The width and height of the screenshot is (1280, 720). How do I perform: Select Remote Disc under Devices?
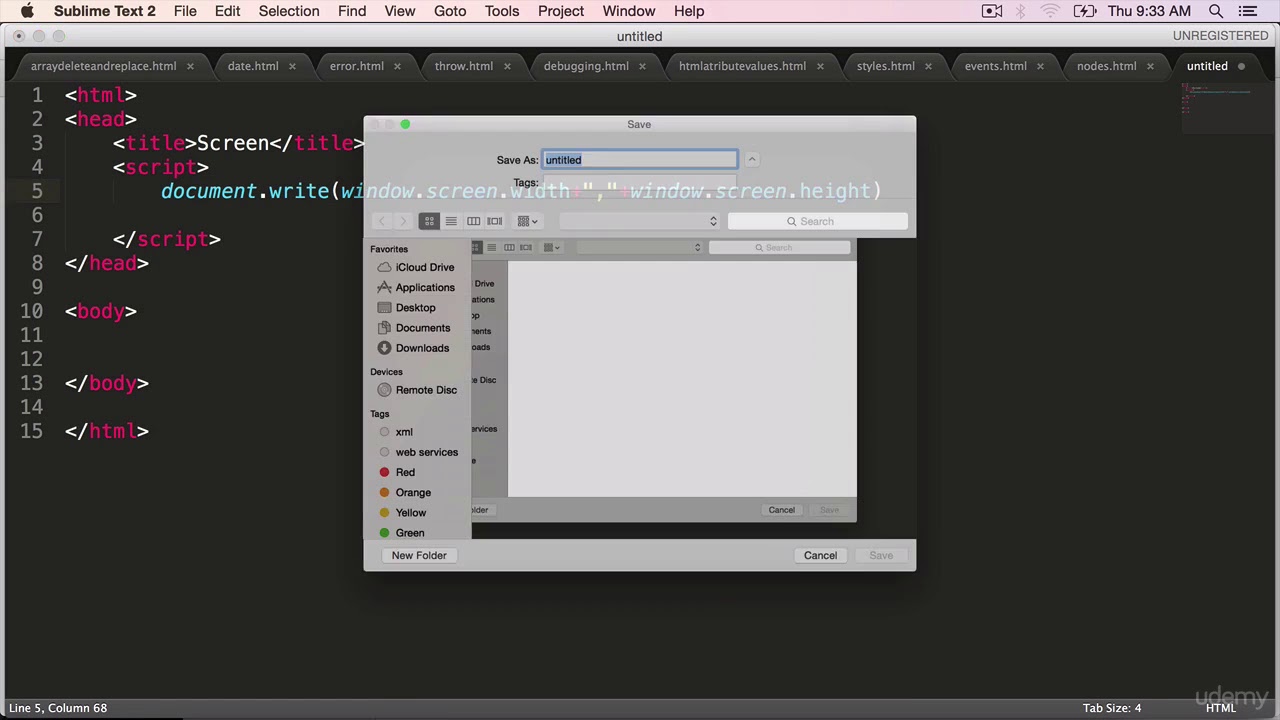pos(418,390)
